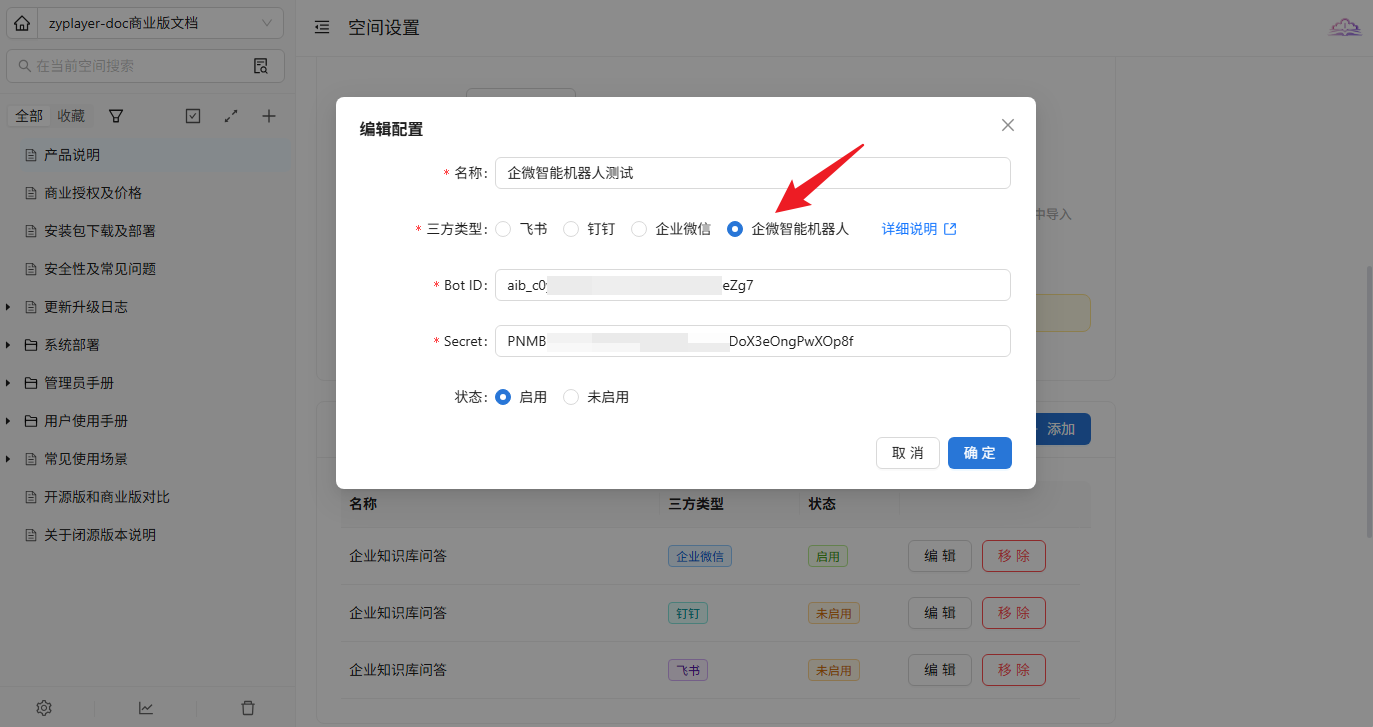Open the zyplayer-doc商业版文档 space dropdown
Viewport: 1373px width, 727px height.
click(160, 23)
